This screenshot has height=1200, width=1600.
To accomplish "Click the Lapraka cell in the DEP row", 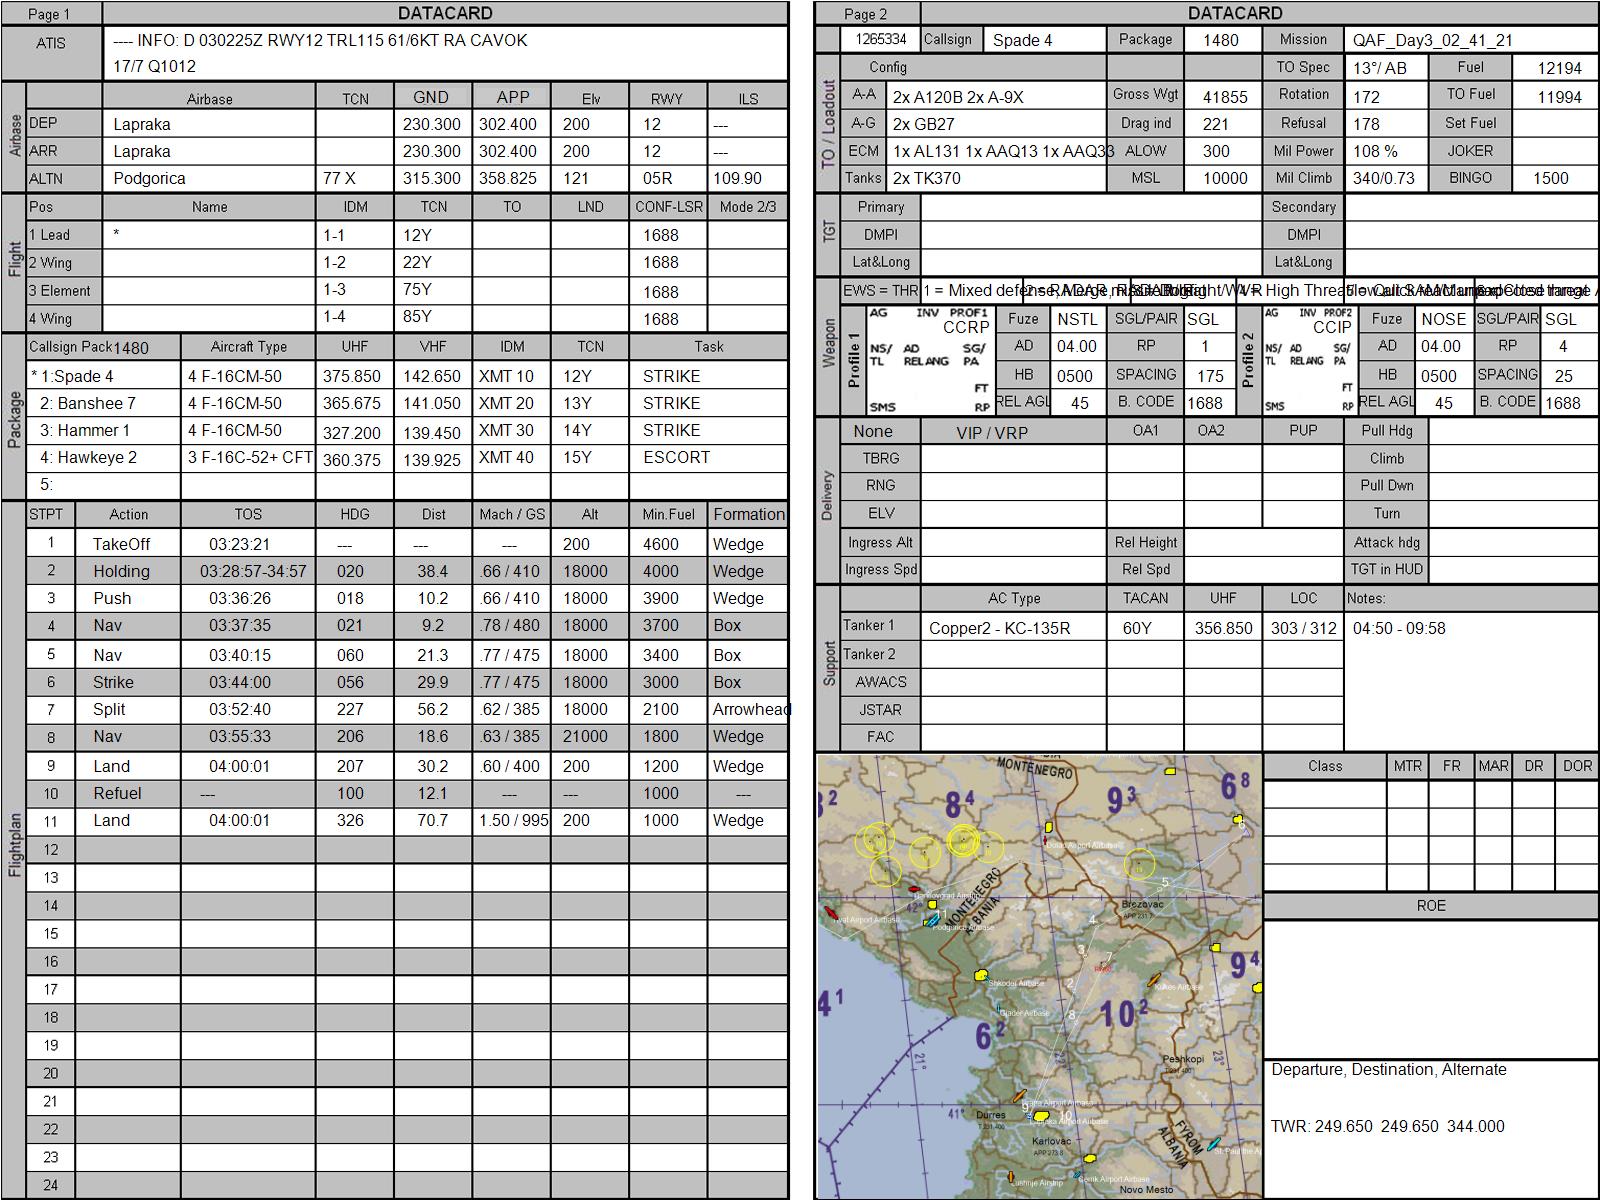I will click(x=209, y=124).
